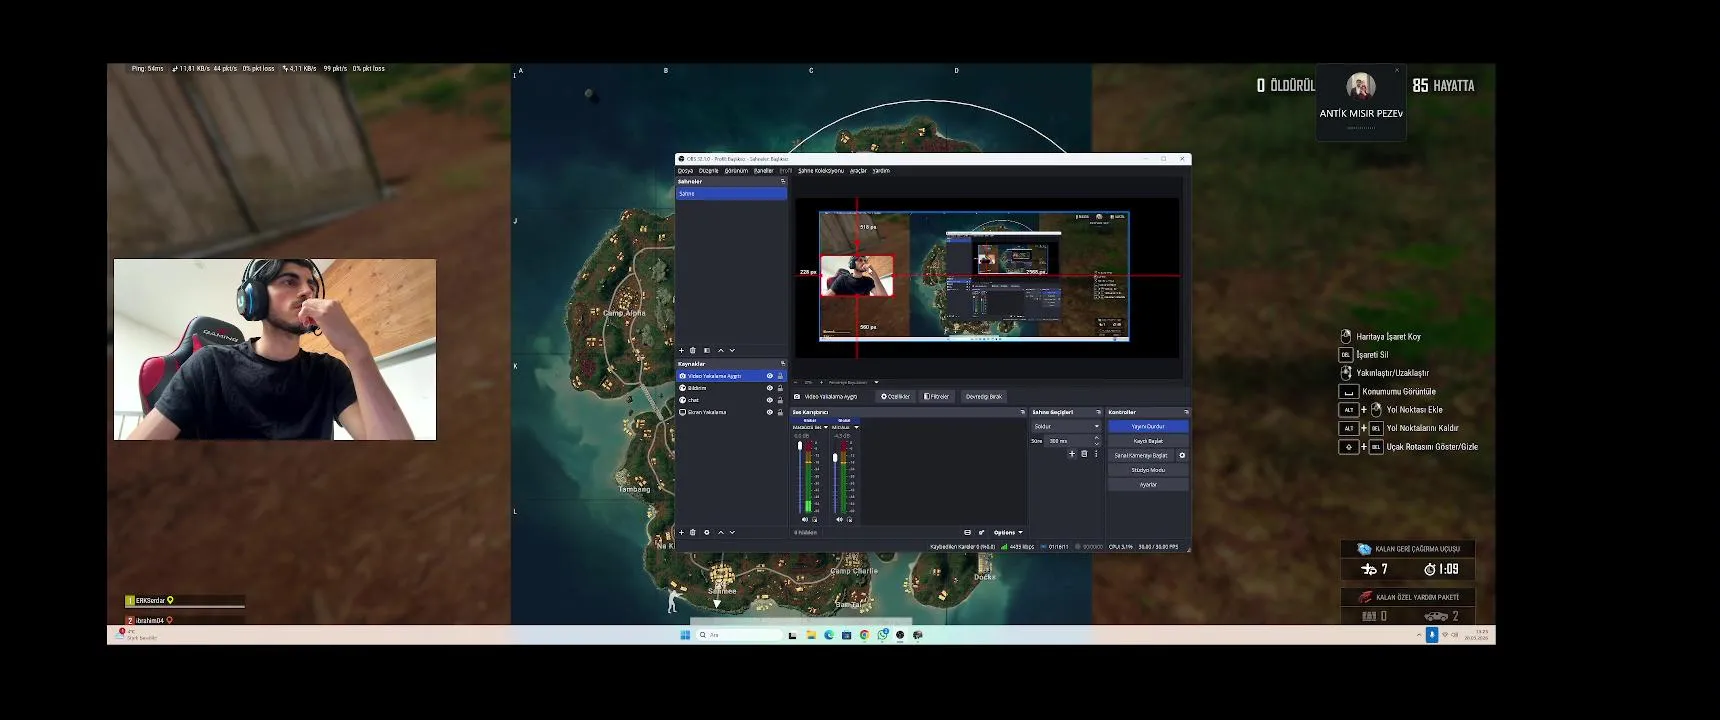
Task: Show hidden tray icons chevron
Action: coord(1418,635)
